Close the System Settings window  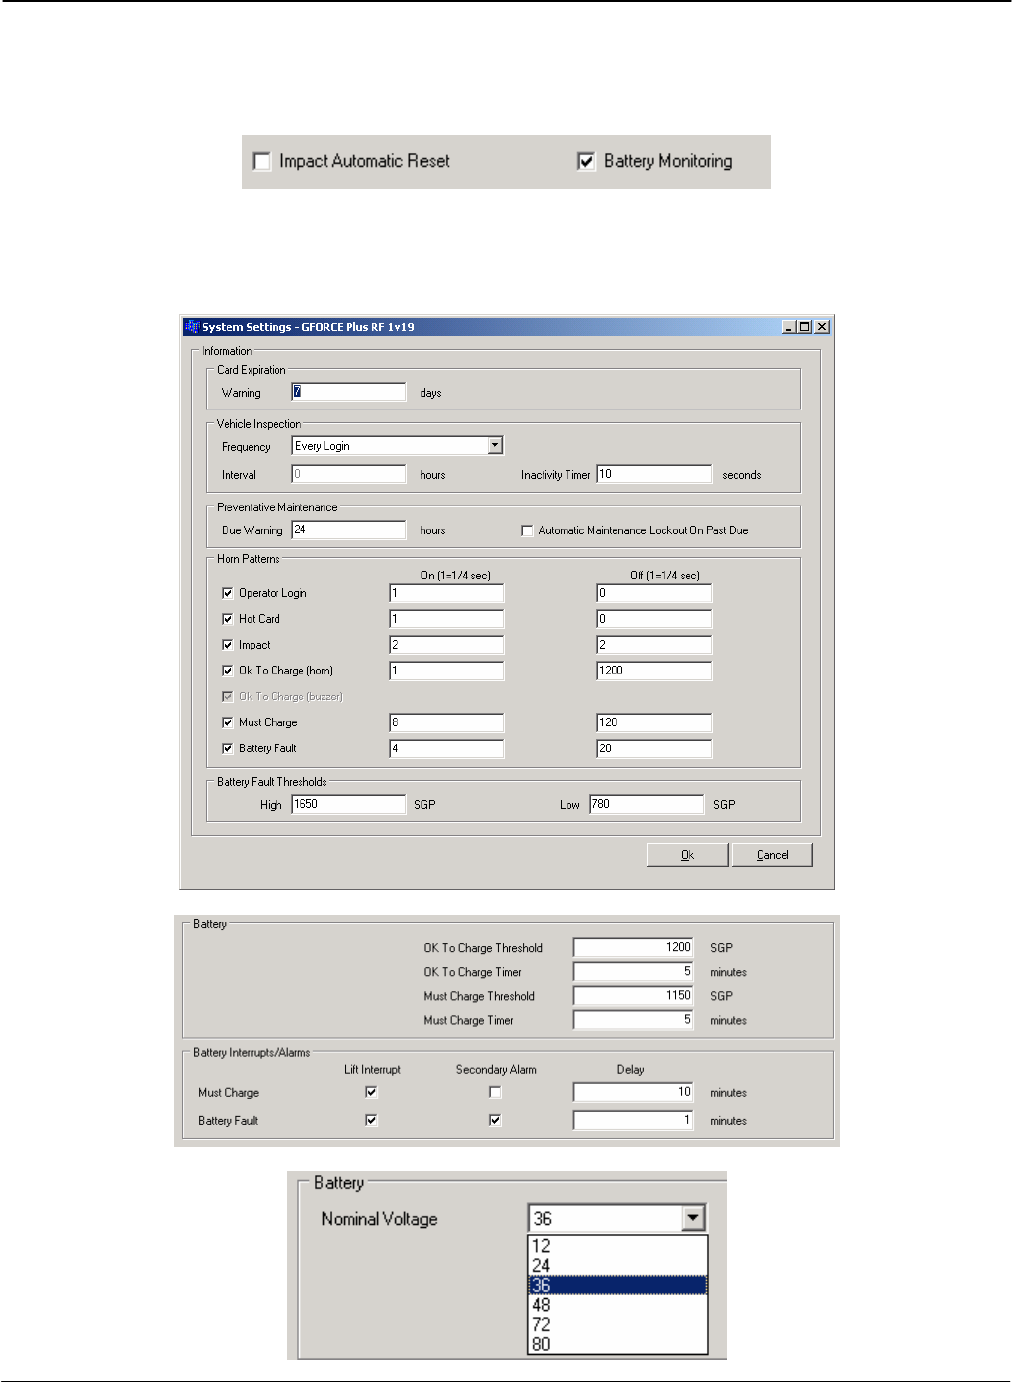click(821, 327)
